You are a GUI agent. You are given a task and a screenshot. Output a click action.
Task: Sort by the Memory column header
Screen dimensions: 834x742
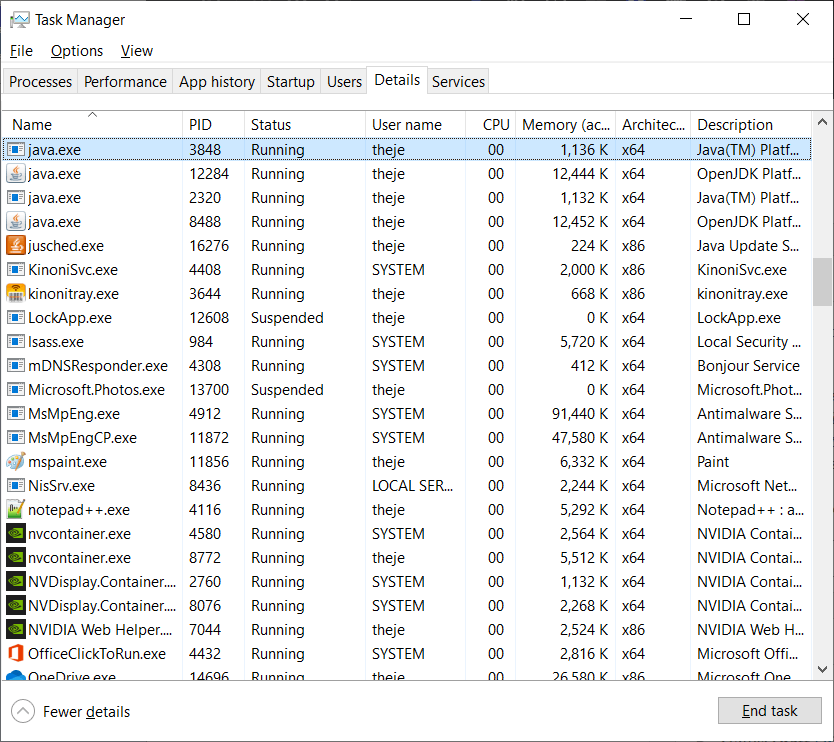pyautogui.click(x=565, y=124)
